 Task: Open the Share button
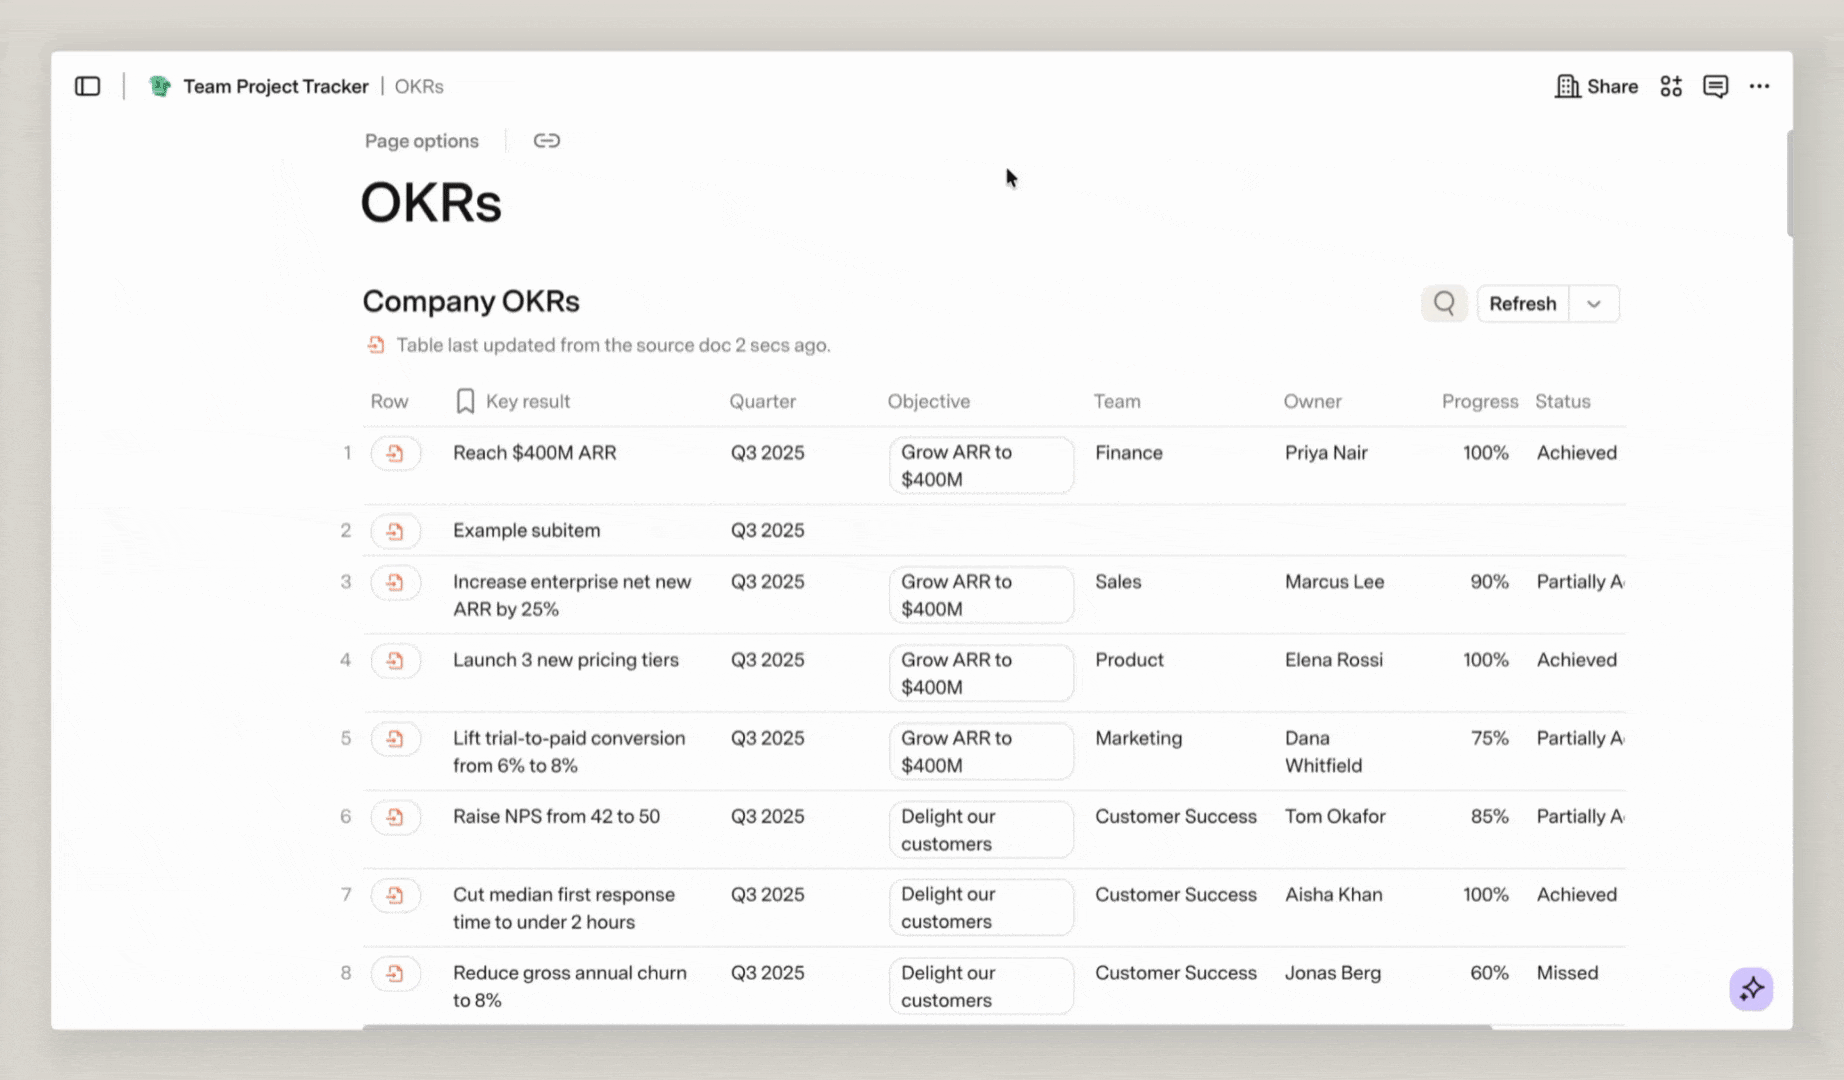click(x=1597, y=86)
